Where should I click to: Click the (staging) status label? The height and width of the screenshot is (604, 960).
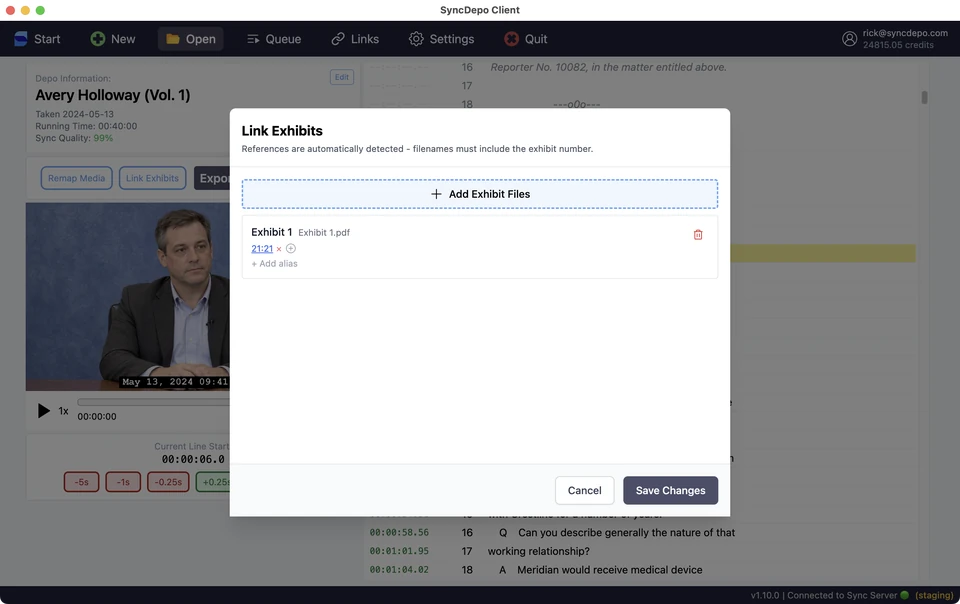934,595
